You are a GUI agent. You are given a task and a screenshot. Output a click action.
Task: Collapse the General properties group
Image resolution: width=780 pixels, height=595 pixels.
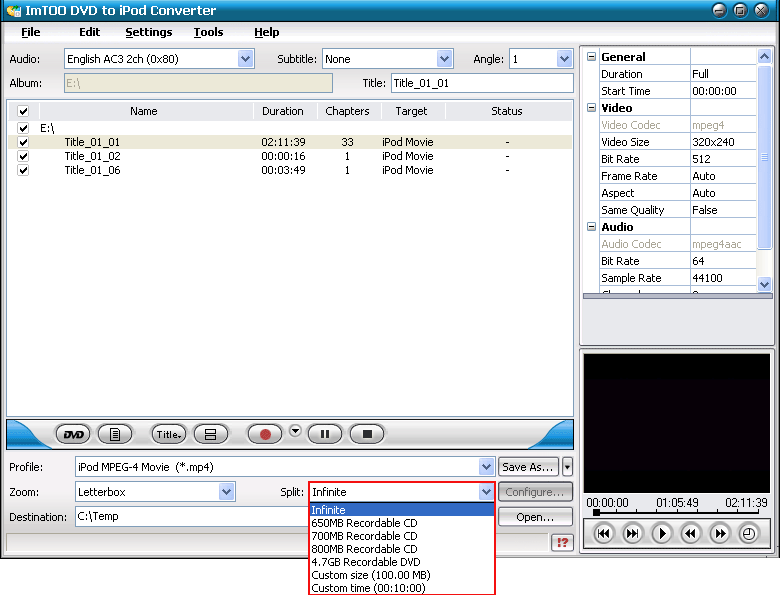coord(591,57)
